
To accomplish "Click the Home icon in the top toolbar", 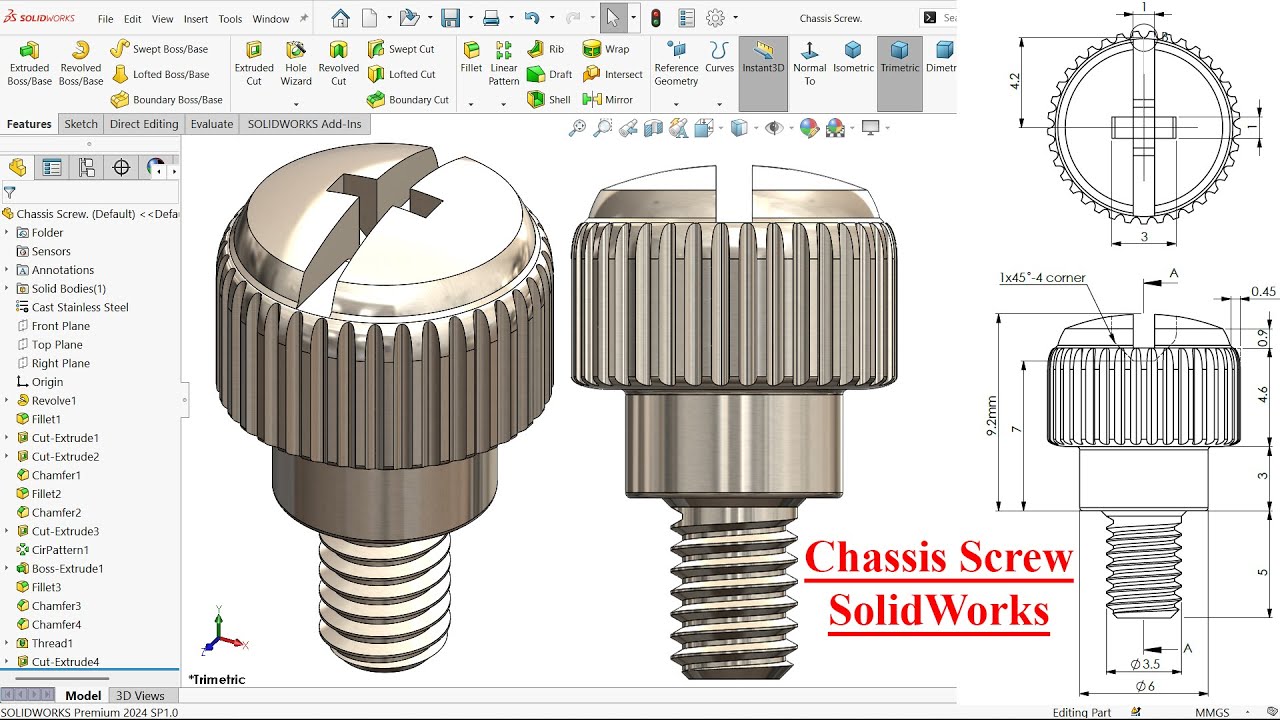I will 341,18.
